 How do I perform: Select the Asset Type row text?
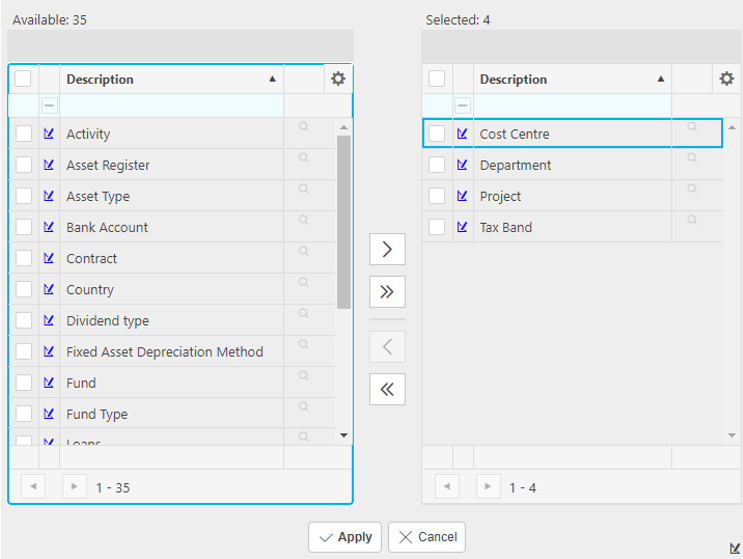click(98, 196)
